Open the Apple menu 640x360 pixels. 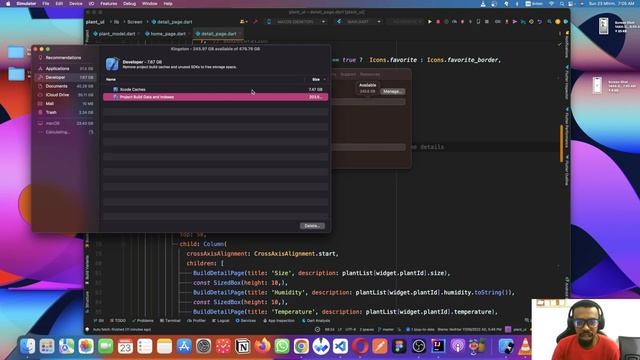[8, 4]
